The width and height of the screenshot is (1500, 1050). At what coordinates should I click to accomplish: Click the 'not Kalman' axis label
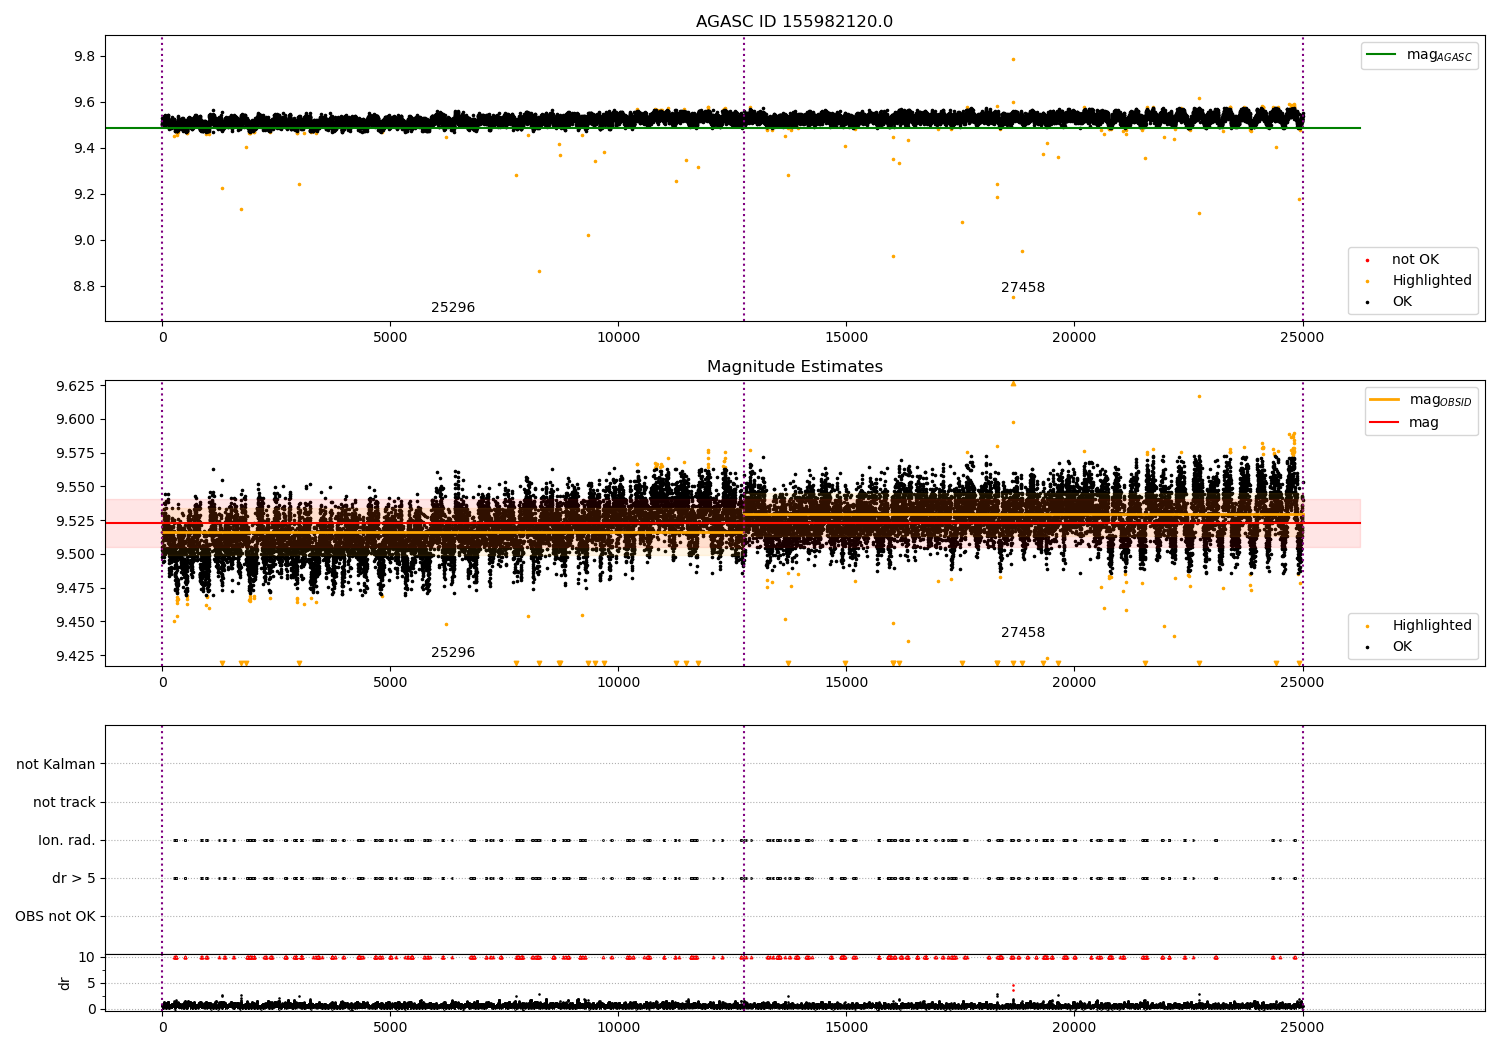tap(56, 765)
